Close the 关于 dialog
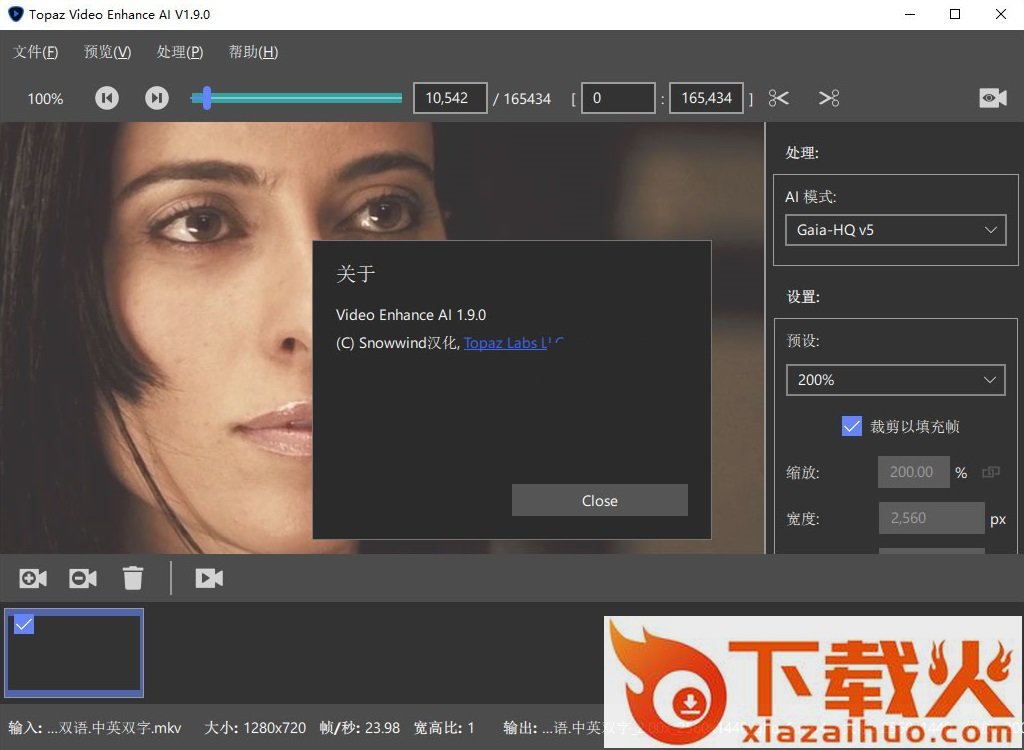Screen dimensions: 1024x750 pyautogui.click(x=600, y=500)
